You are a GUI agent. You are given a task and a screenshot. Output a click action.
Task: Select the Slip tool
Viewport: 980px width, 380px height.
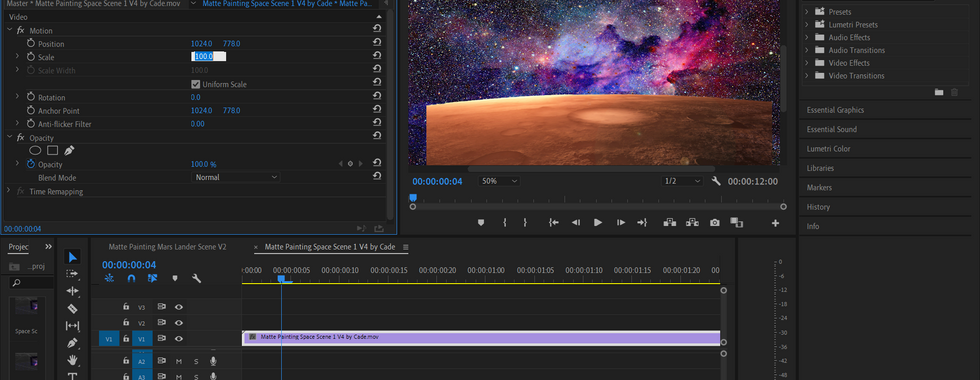(72, 326)
